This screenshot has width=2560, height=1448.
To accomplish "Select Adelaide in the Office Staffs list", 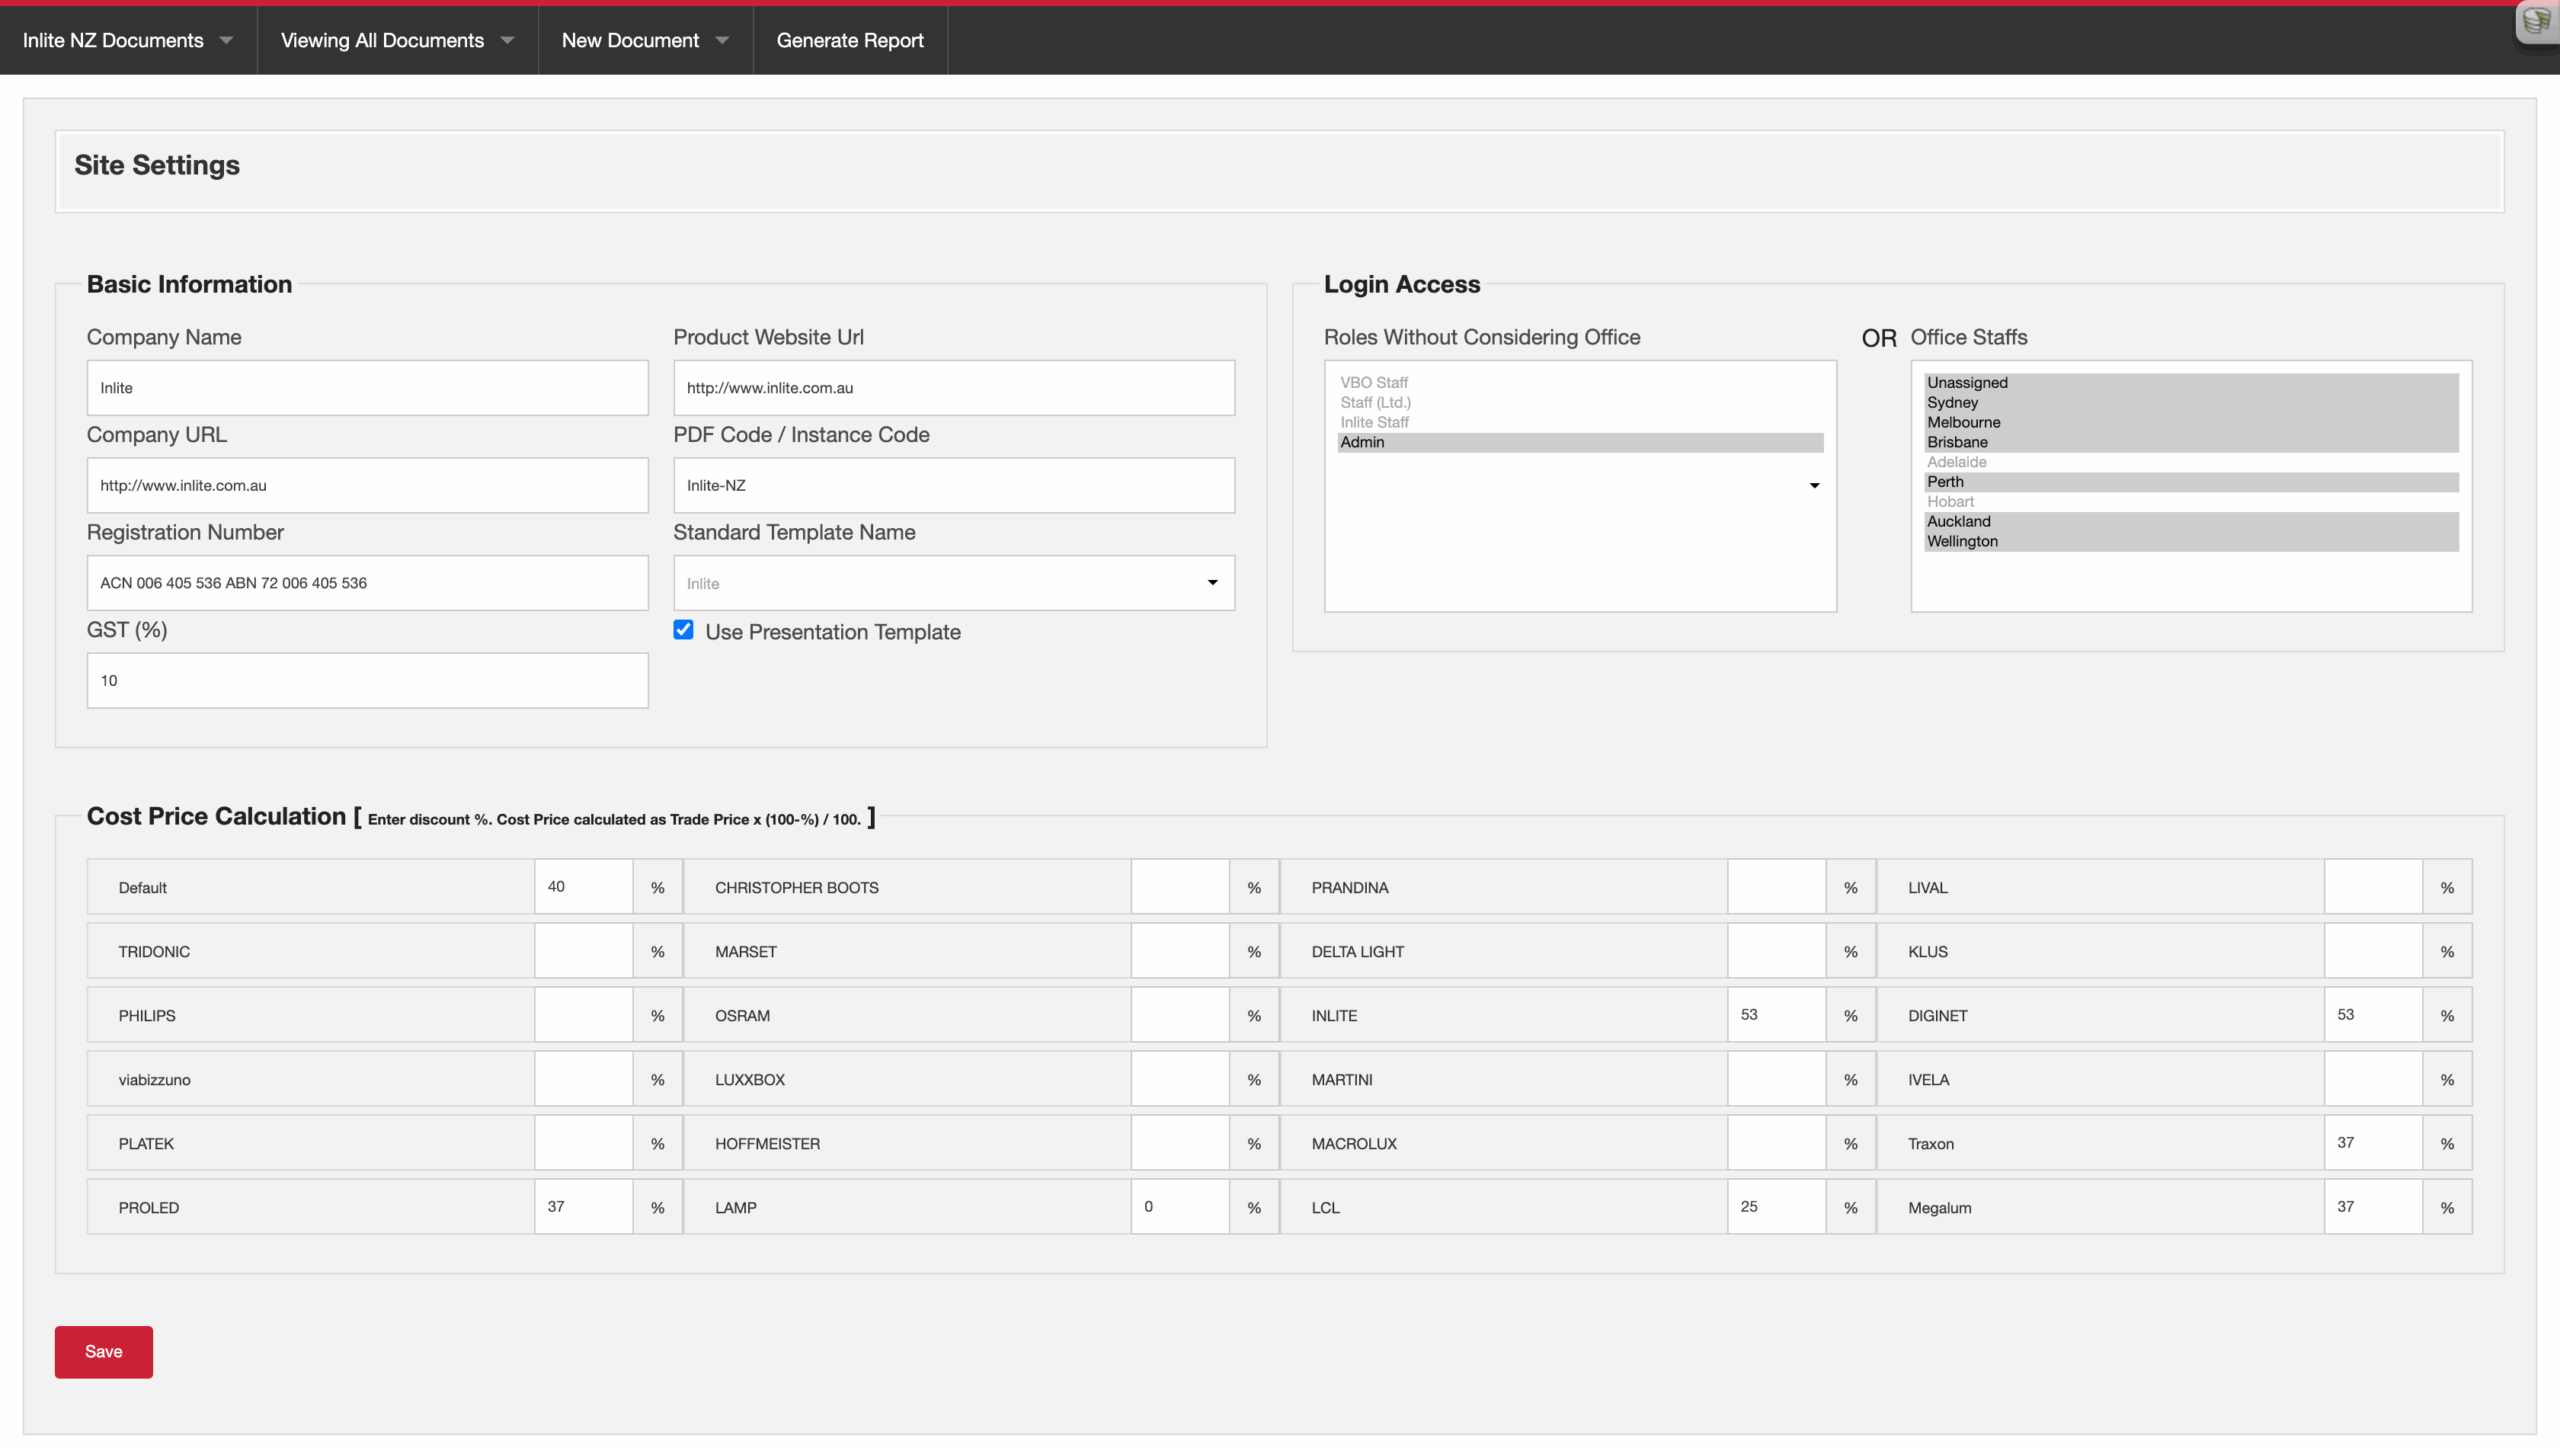I will (2192, 462).
